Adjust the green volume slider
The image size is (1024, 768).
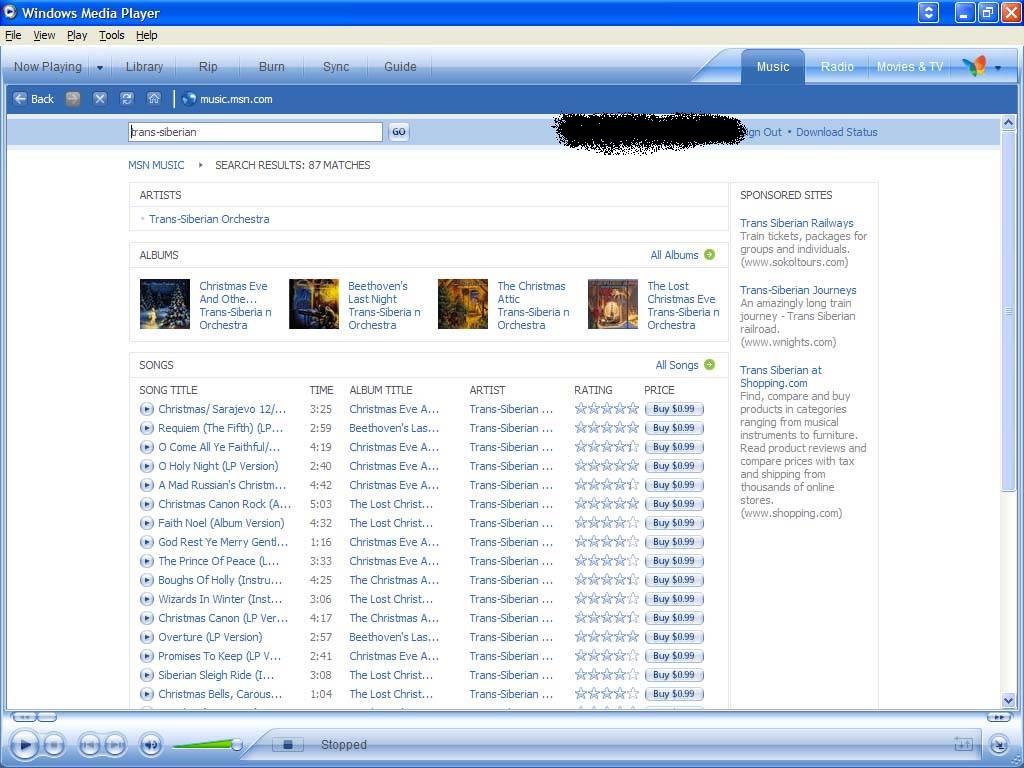(206, 744)
